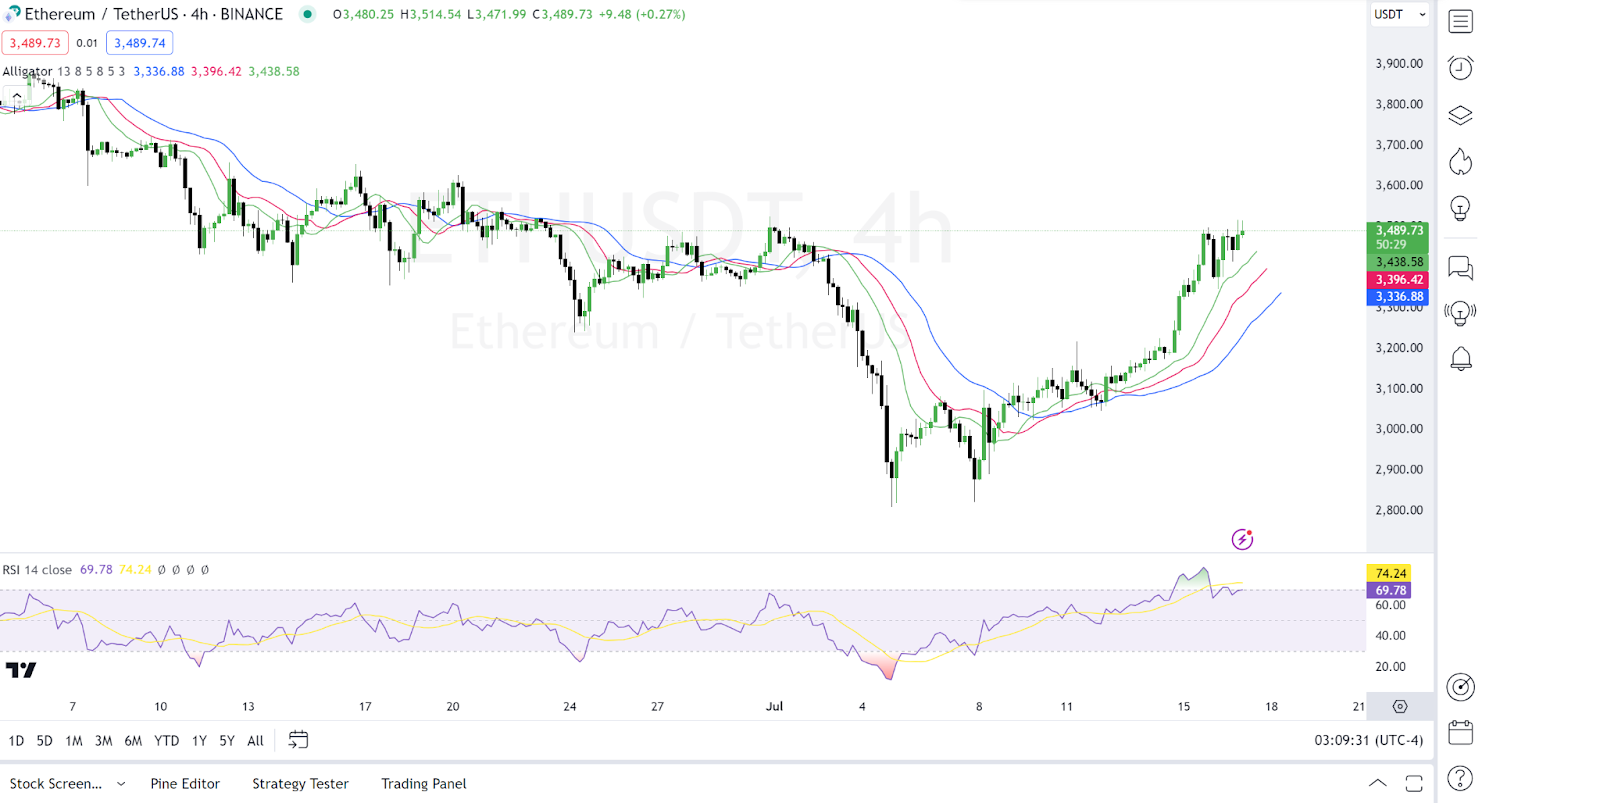Open the watchlist panel icon

pyautogui.click(x=1460, y=21)
